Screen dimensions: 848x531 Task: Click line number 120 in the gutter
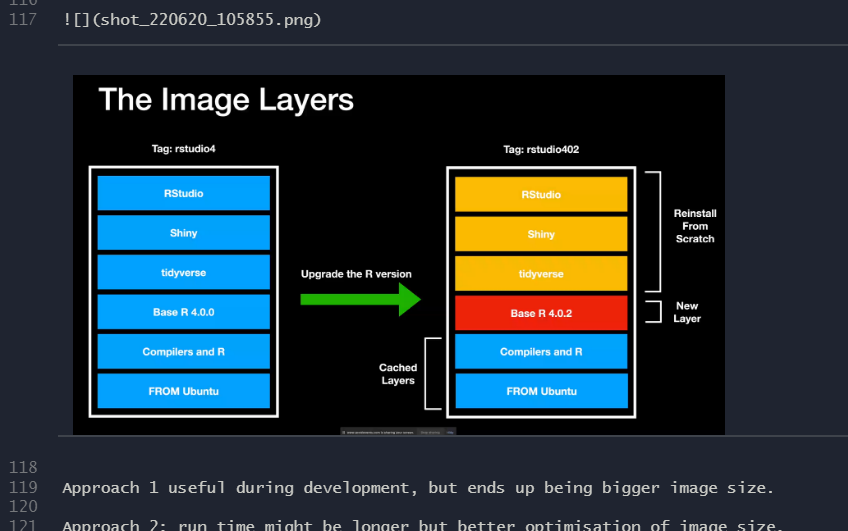(23, 507)
